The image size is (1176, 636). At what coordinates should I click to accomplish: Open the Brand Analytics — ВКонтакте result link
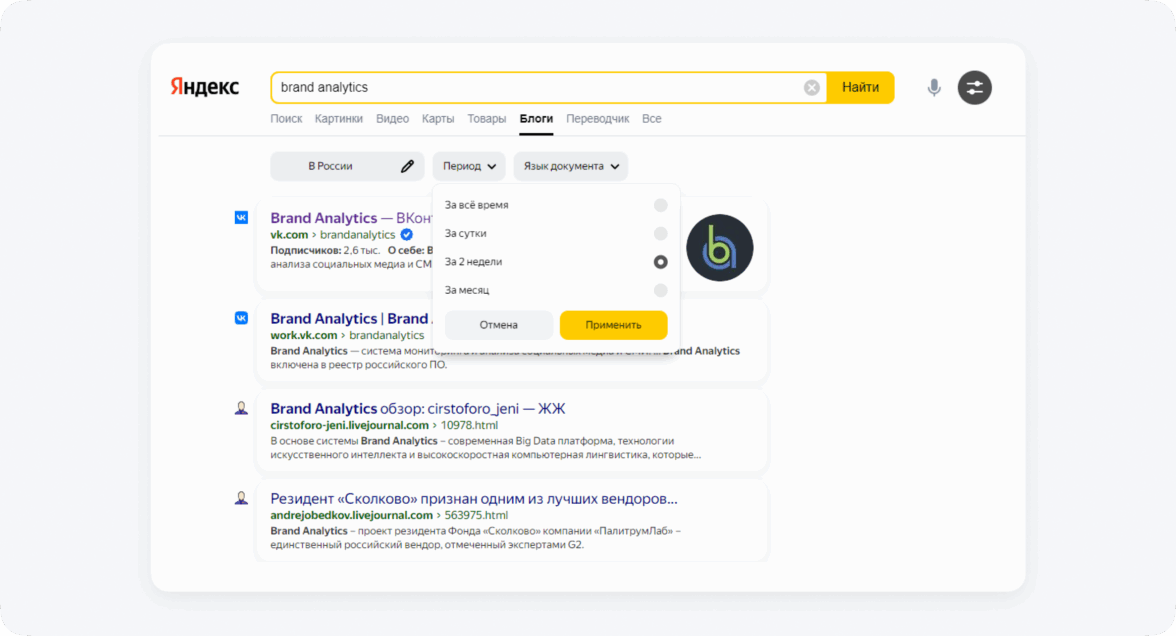pyautogui.click(x=351, y=218)
